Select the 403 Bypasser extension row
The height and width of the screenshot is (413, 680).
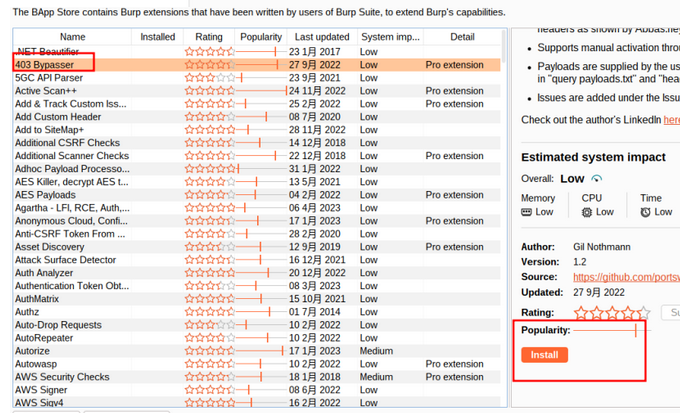click(257, 65)
